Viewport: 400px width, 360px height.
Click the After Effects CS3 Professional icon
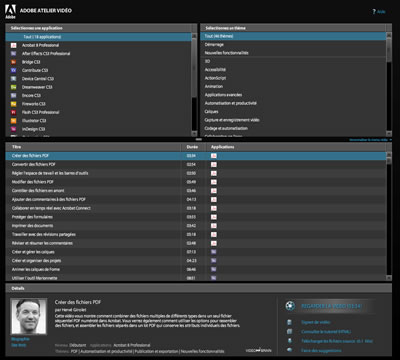[14, 54]
